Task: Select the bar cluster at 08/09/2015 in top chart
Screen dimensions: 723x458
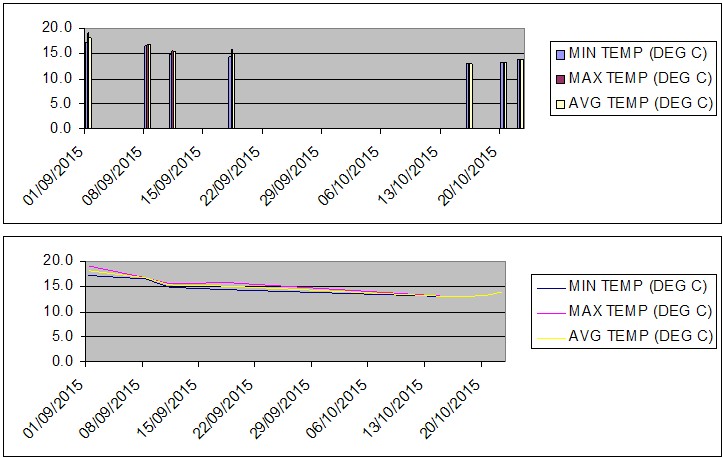Action: (147, 88)
